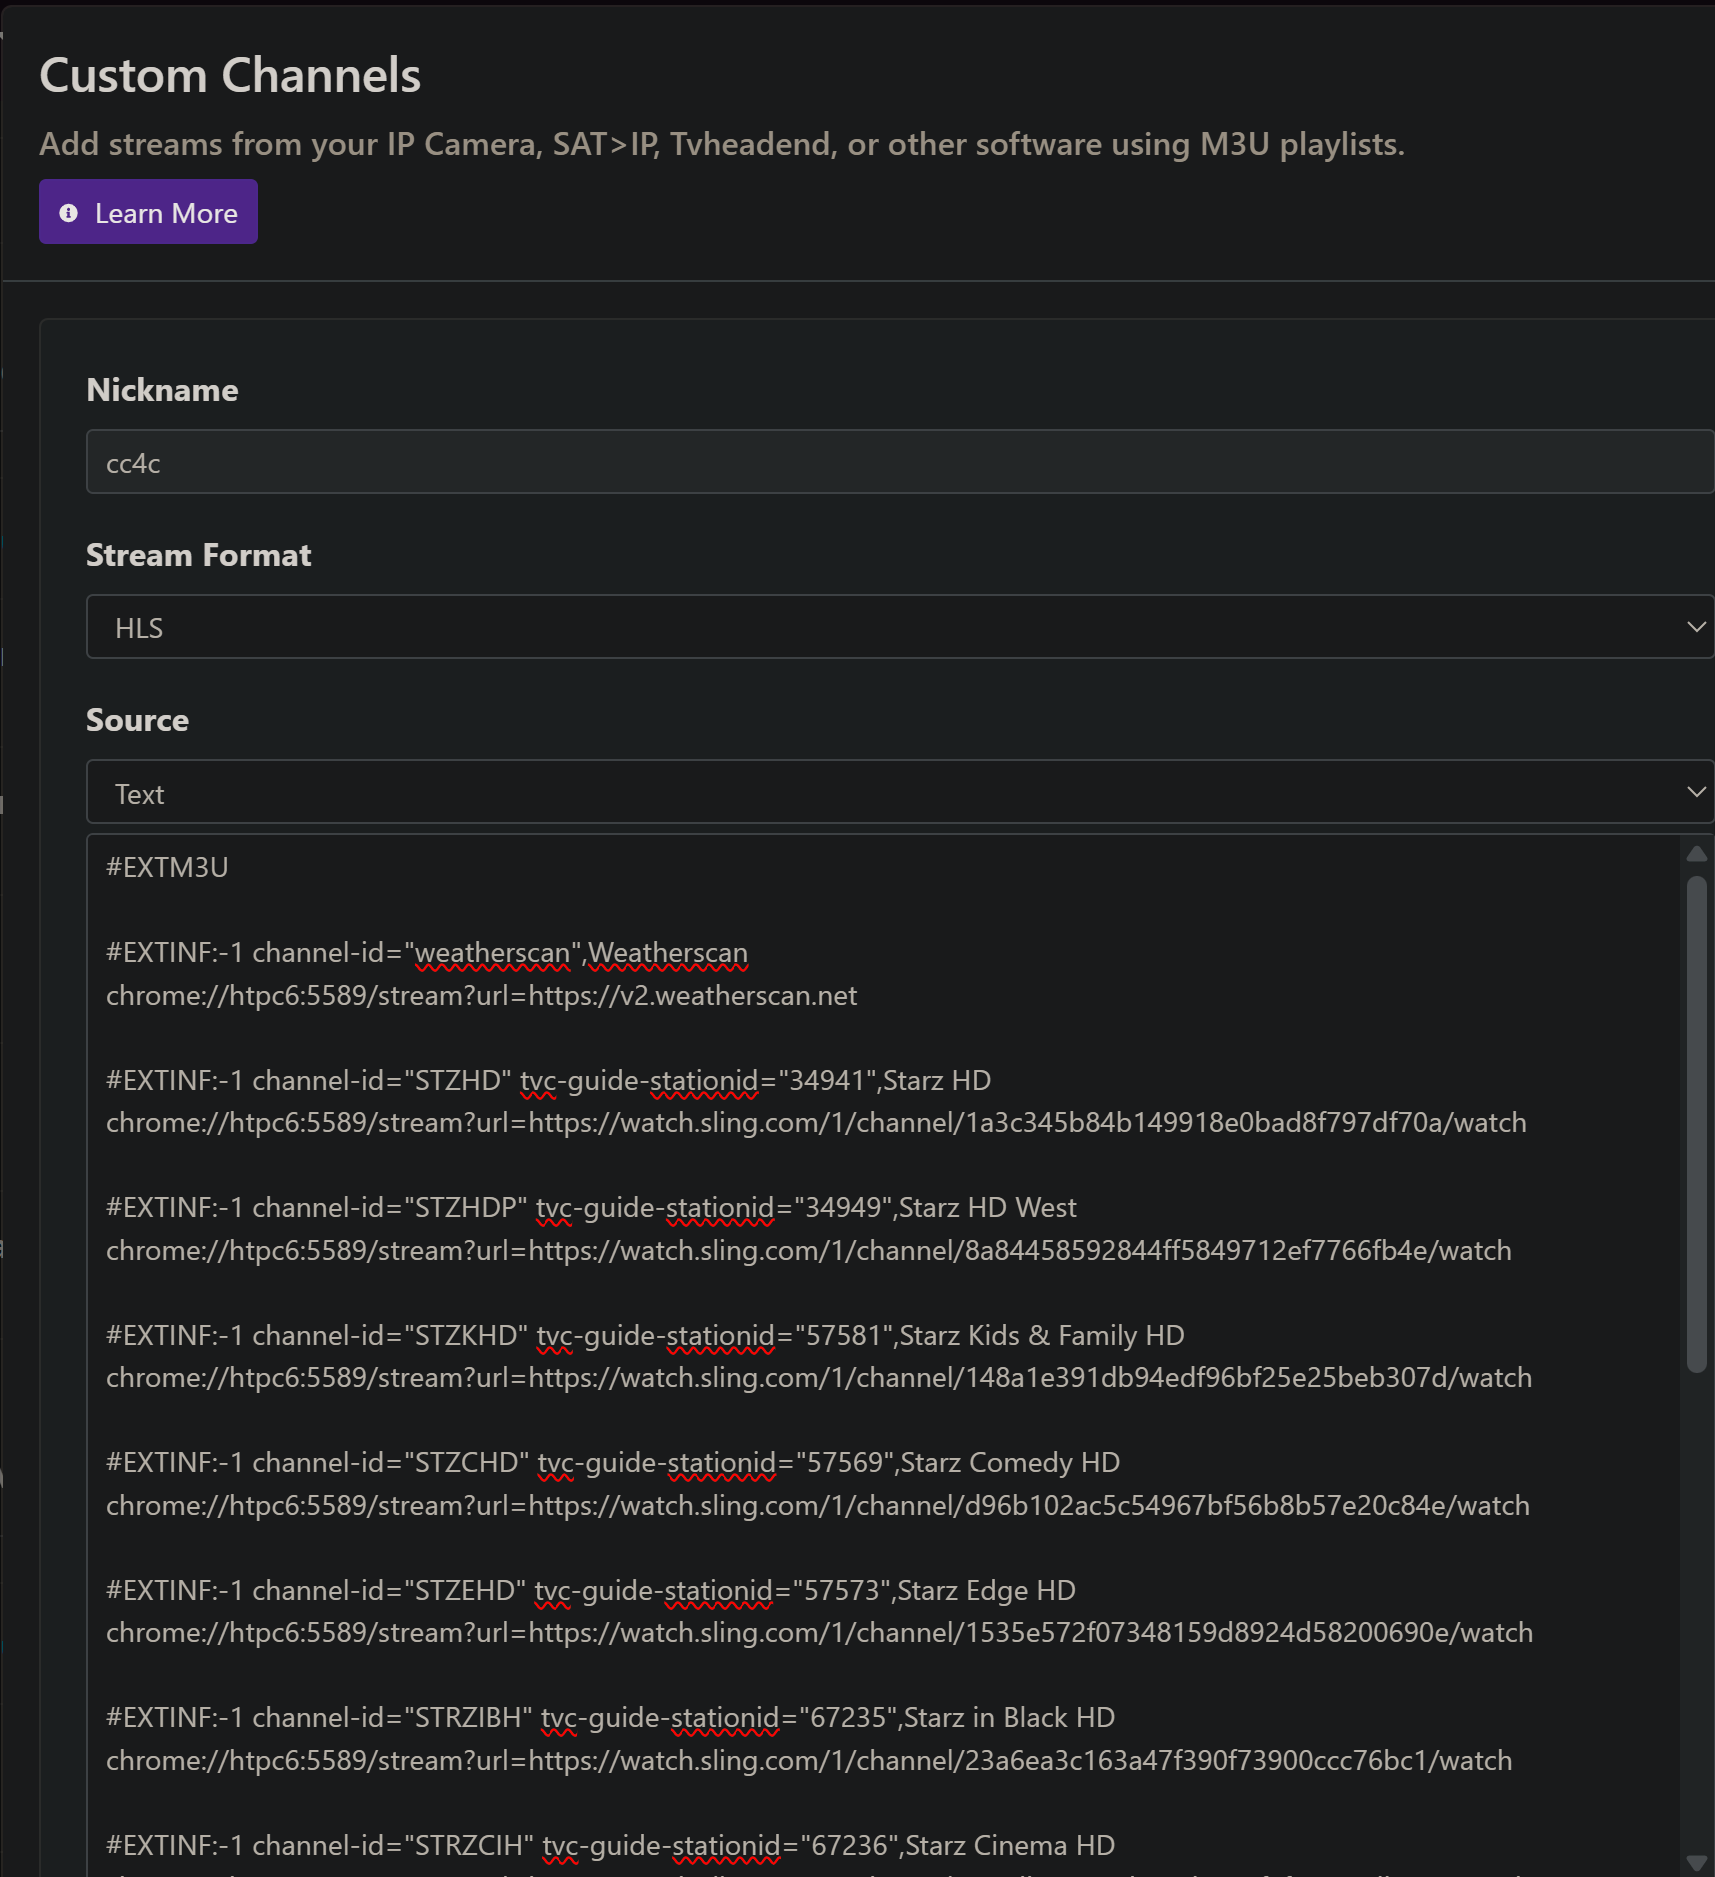The width and height of the screenshot is (1715, 1877).
Task: Click the Stream Format label
Action: (198, 555)
